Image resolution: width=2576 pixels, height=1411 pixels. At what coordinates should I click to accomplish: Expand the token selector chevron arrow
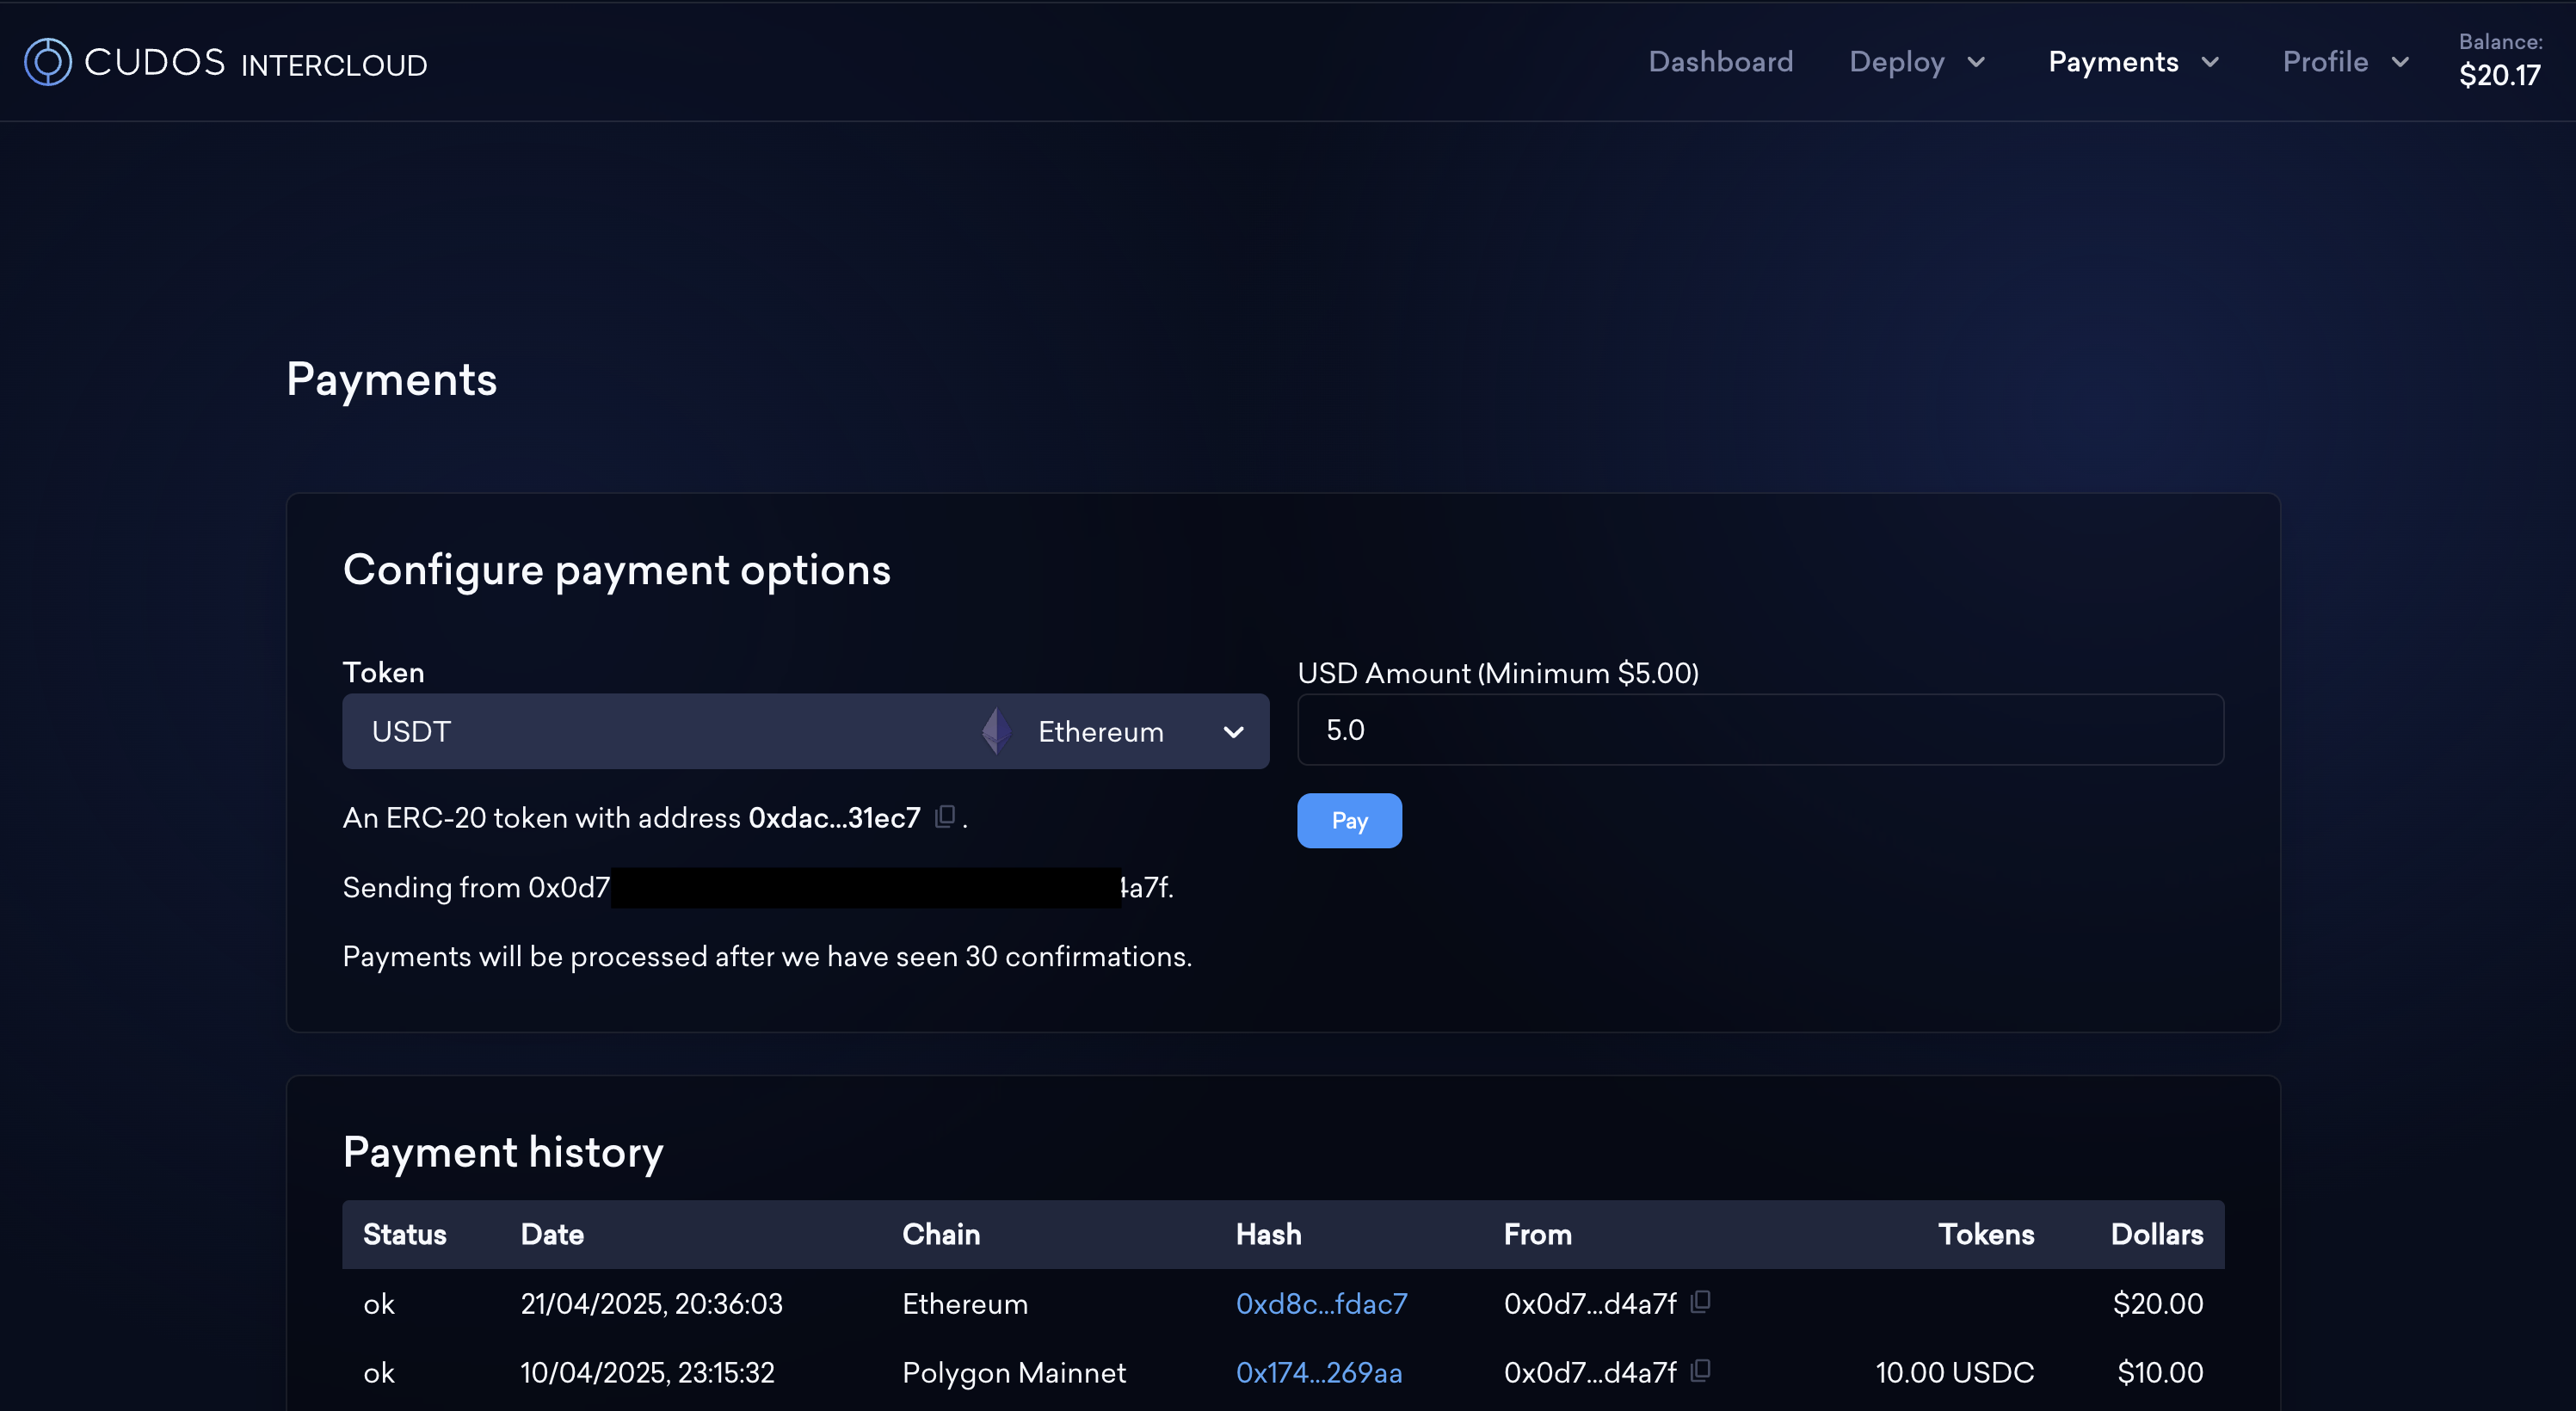tap(1233, 732)
